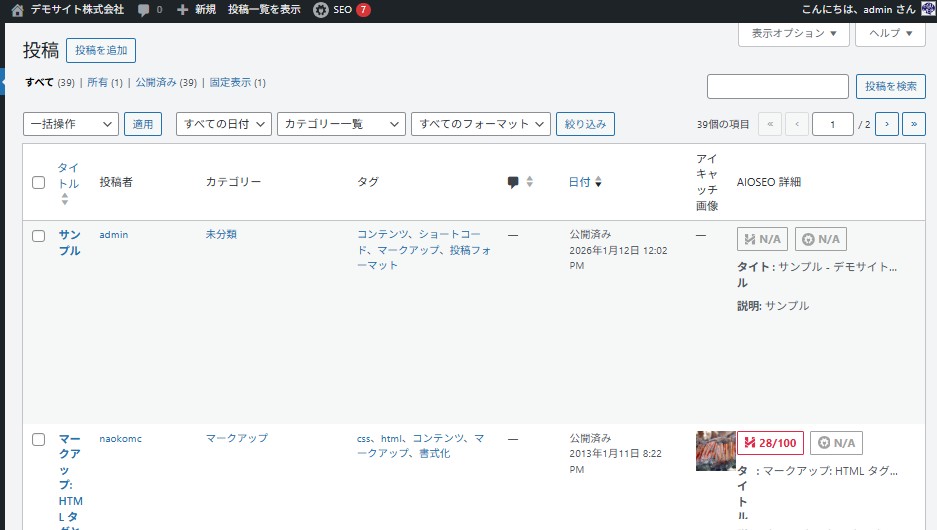Screen dimensions: 937x530
Task: Click the post search input field
Action: point(777,87)
